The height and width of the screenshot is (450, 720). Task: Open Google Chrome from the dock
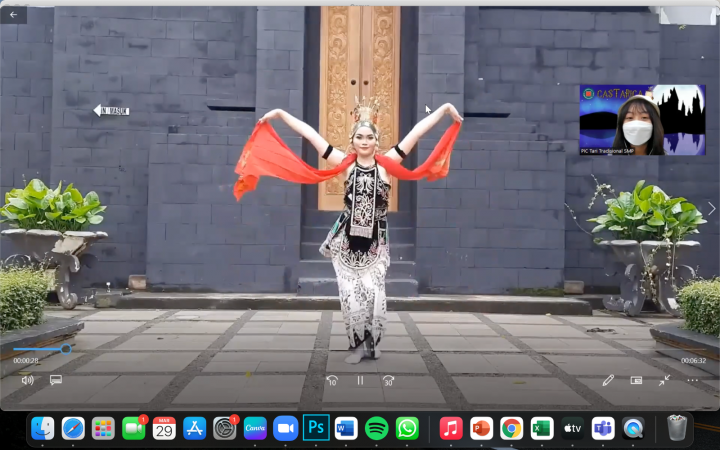click(x=512, y=428)
